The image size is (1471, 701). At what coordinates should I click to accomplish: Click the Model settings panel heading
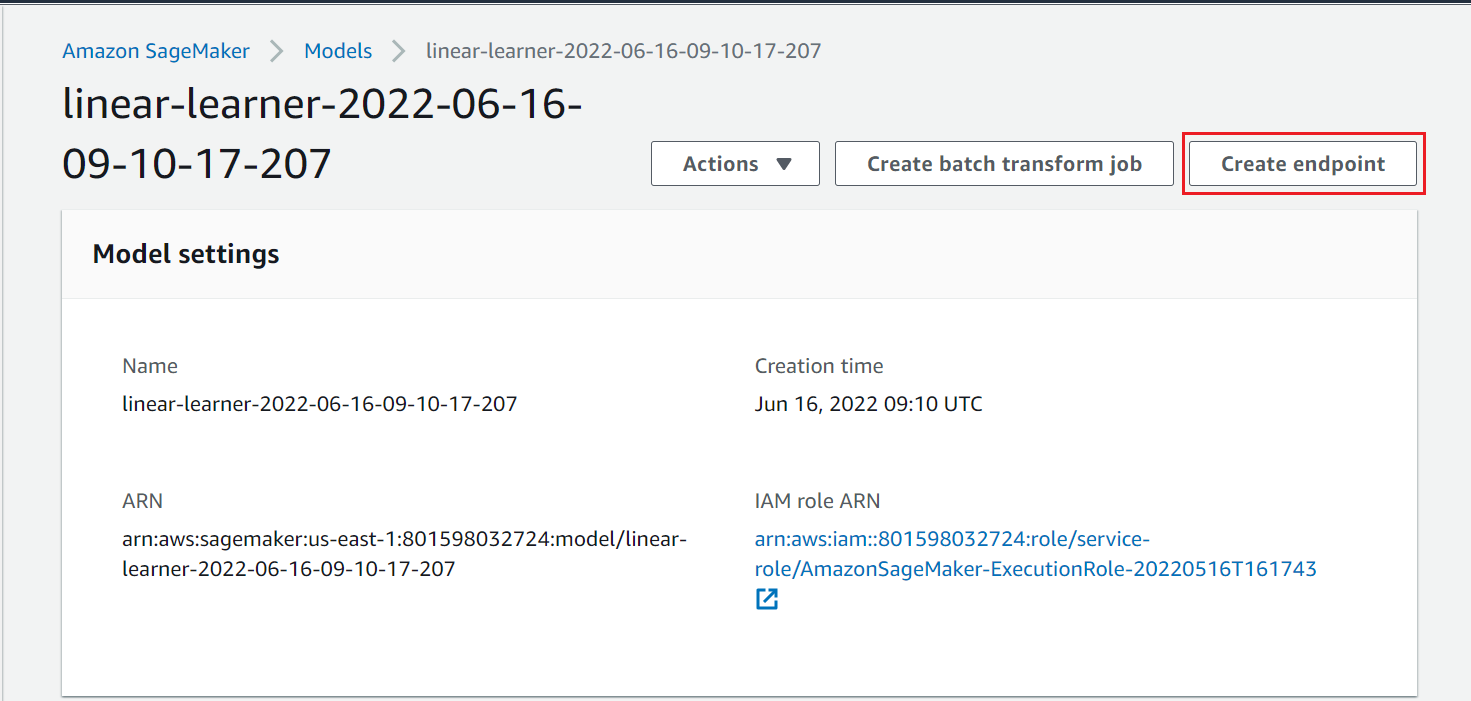point(186,254)
